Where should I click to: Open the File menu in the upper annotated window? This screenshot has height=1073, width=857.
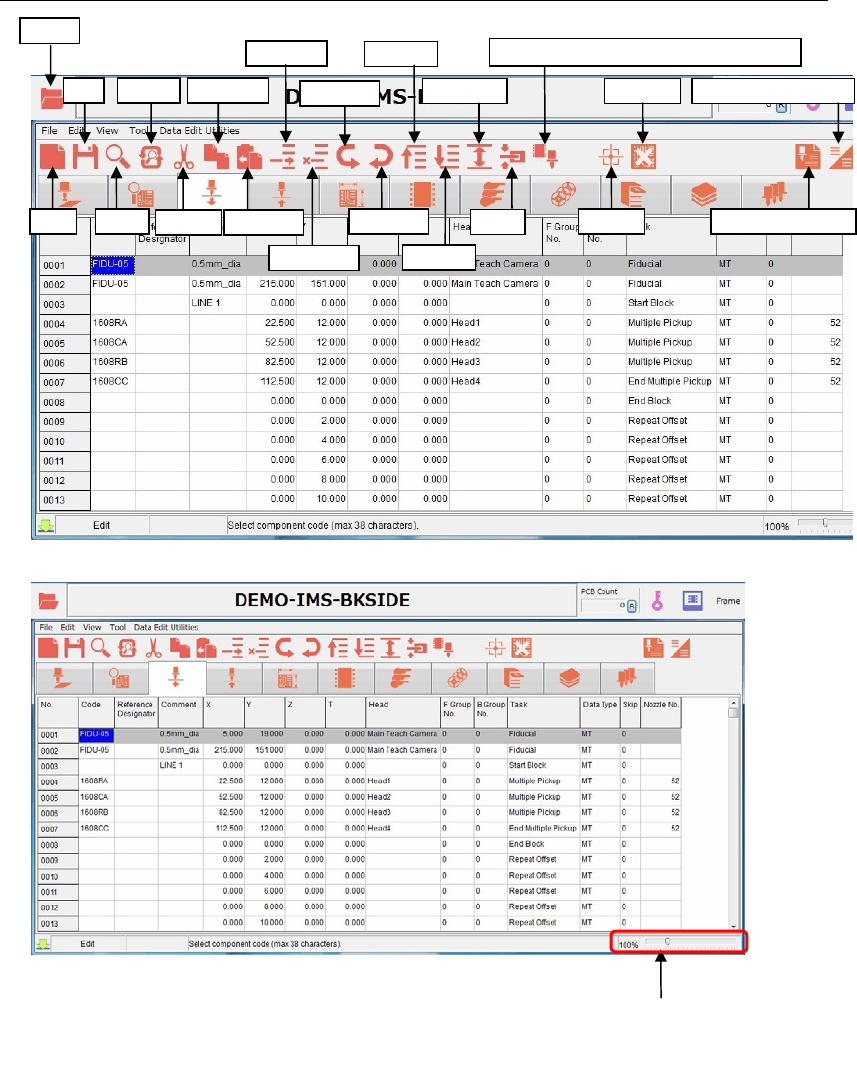click(x=49, y=130)
